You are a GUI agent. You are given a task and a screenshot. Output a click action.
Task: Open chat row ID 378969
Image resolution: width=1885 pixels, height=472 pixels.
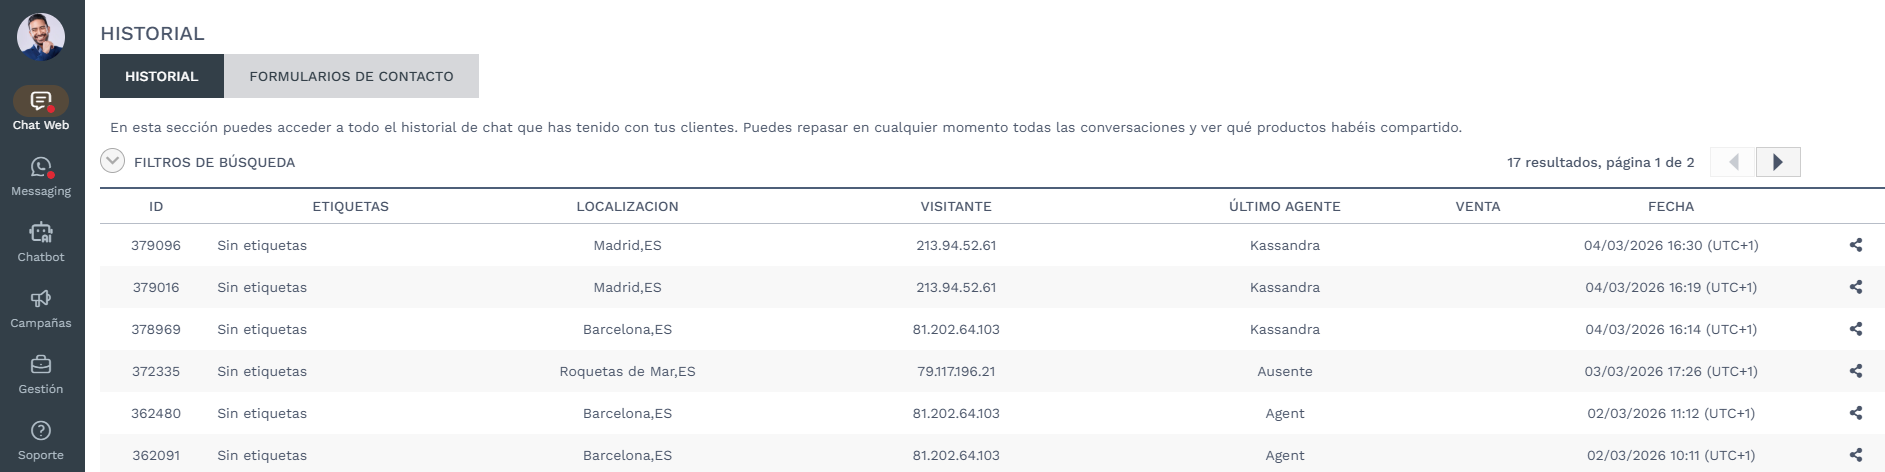[156, 329]
